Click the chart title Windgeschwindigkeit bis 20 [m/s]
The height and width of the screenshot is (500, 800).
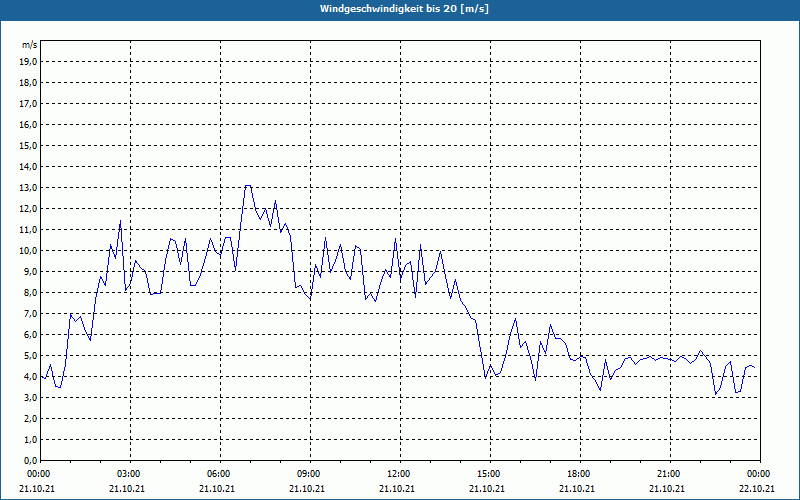coord(404,9)
